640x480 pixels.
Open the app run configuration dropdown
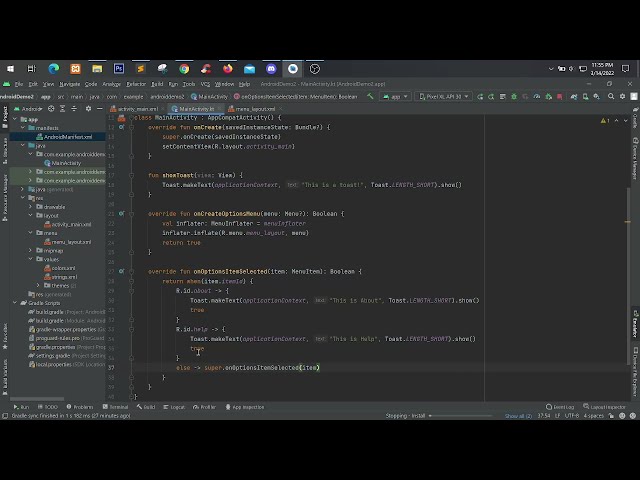(395, 97)
